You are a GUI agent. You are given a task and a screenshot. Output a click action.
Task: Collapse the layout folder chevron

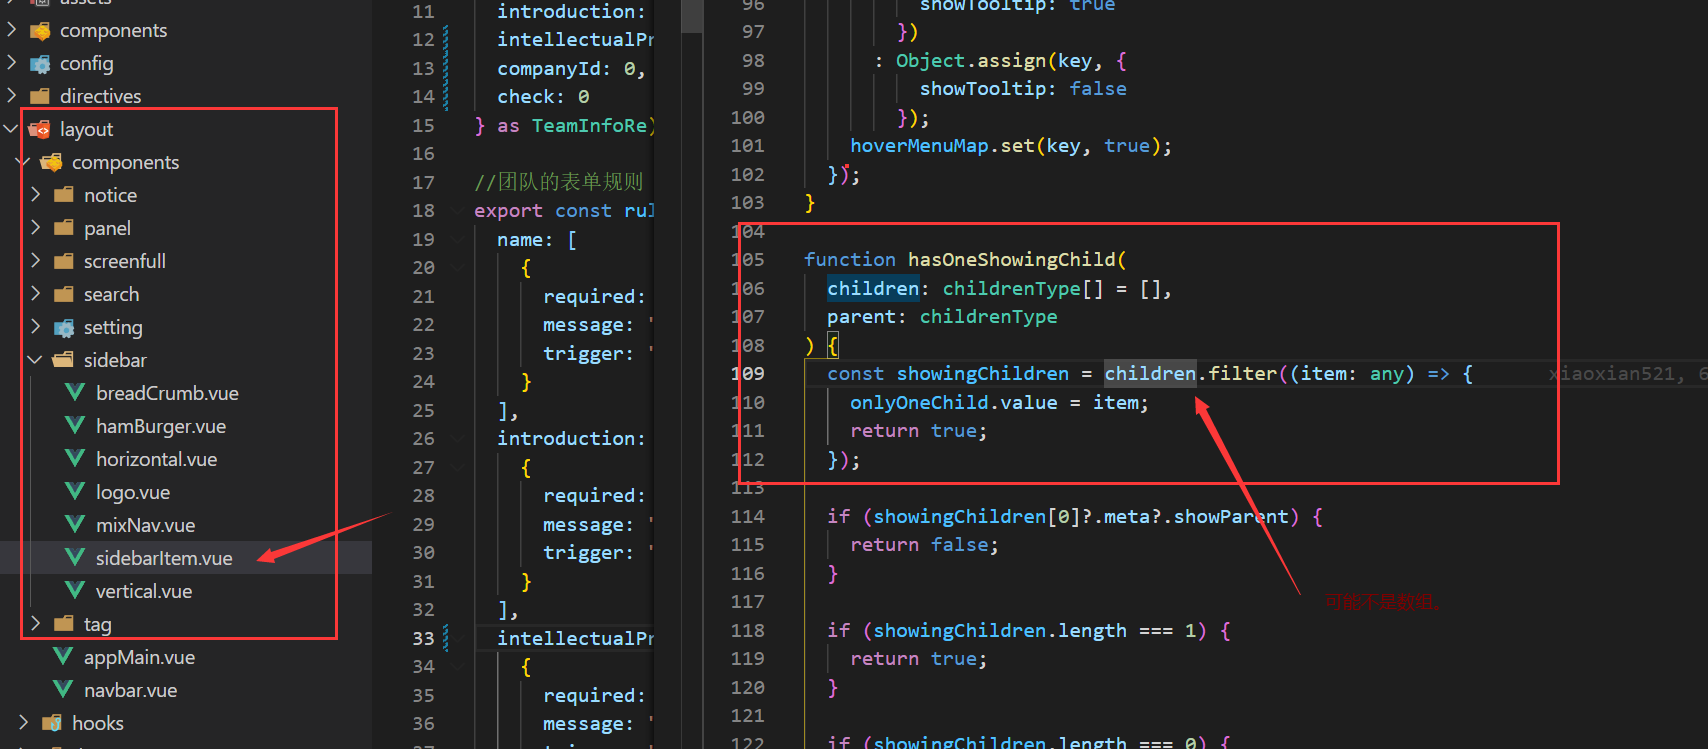11,129
